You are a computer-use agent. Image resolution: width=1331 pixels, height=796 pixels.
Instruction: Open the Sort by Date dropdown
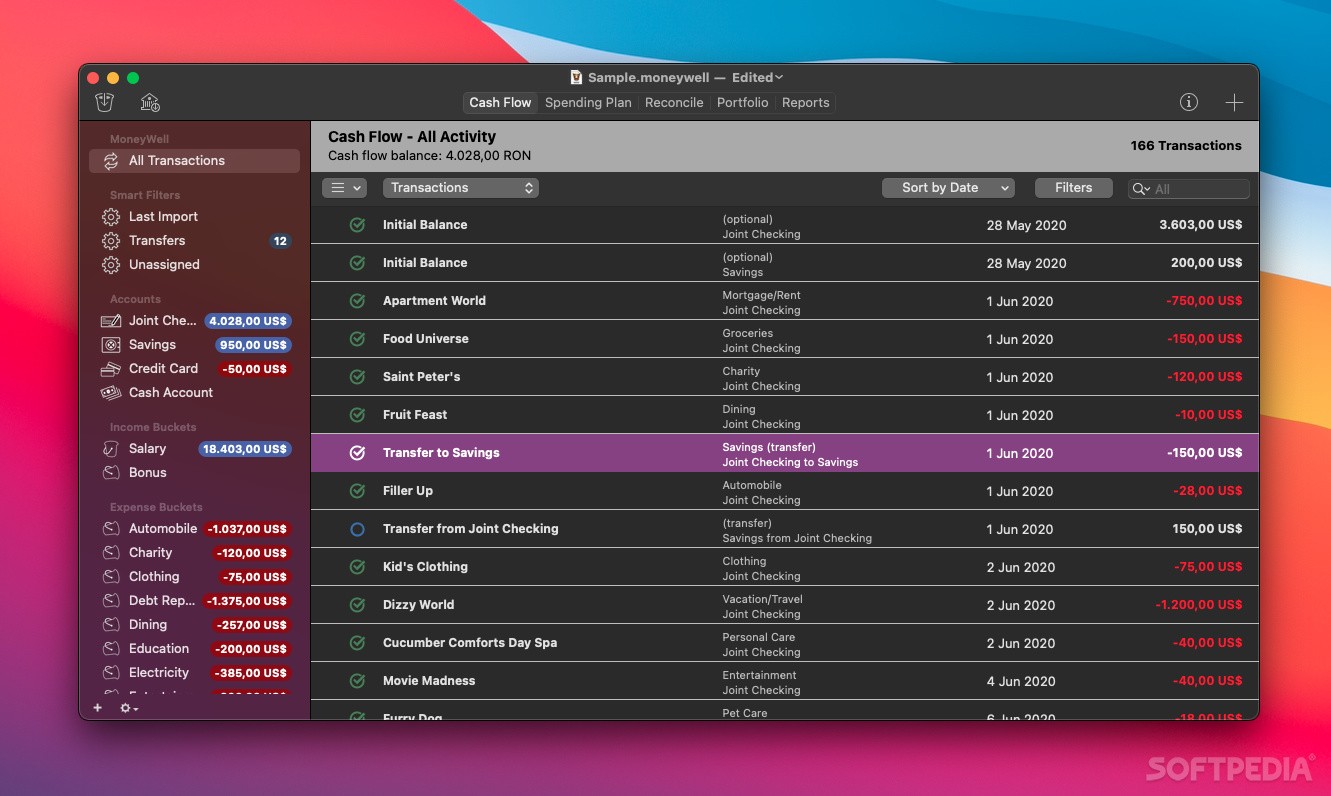click(947, 187)
